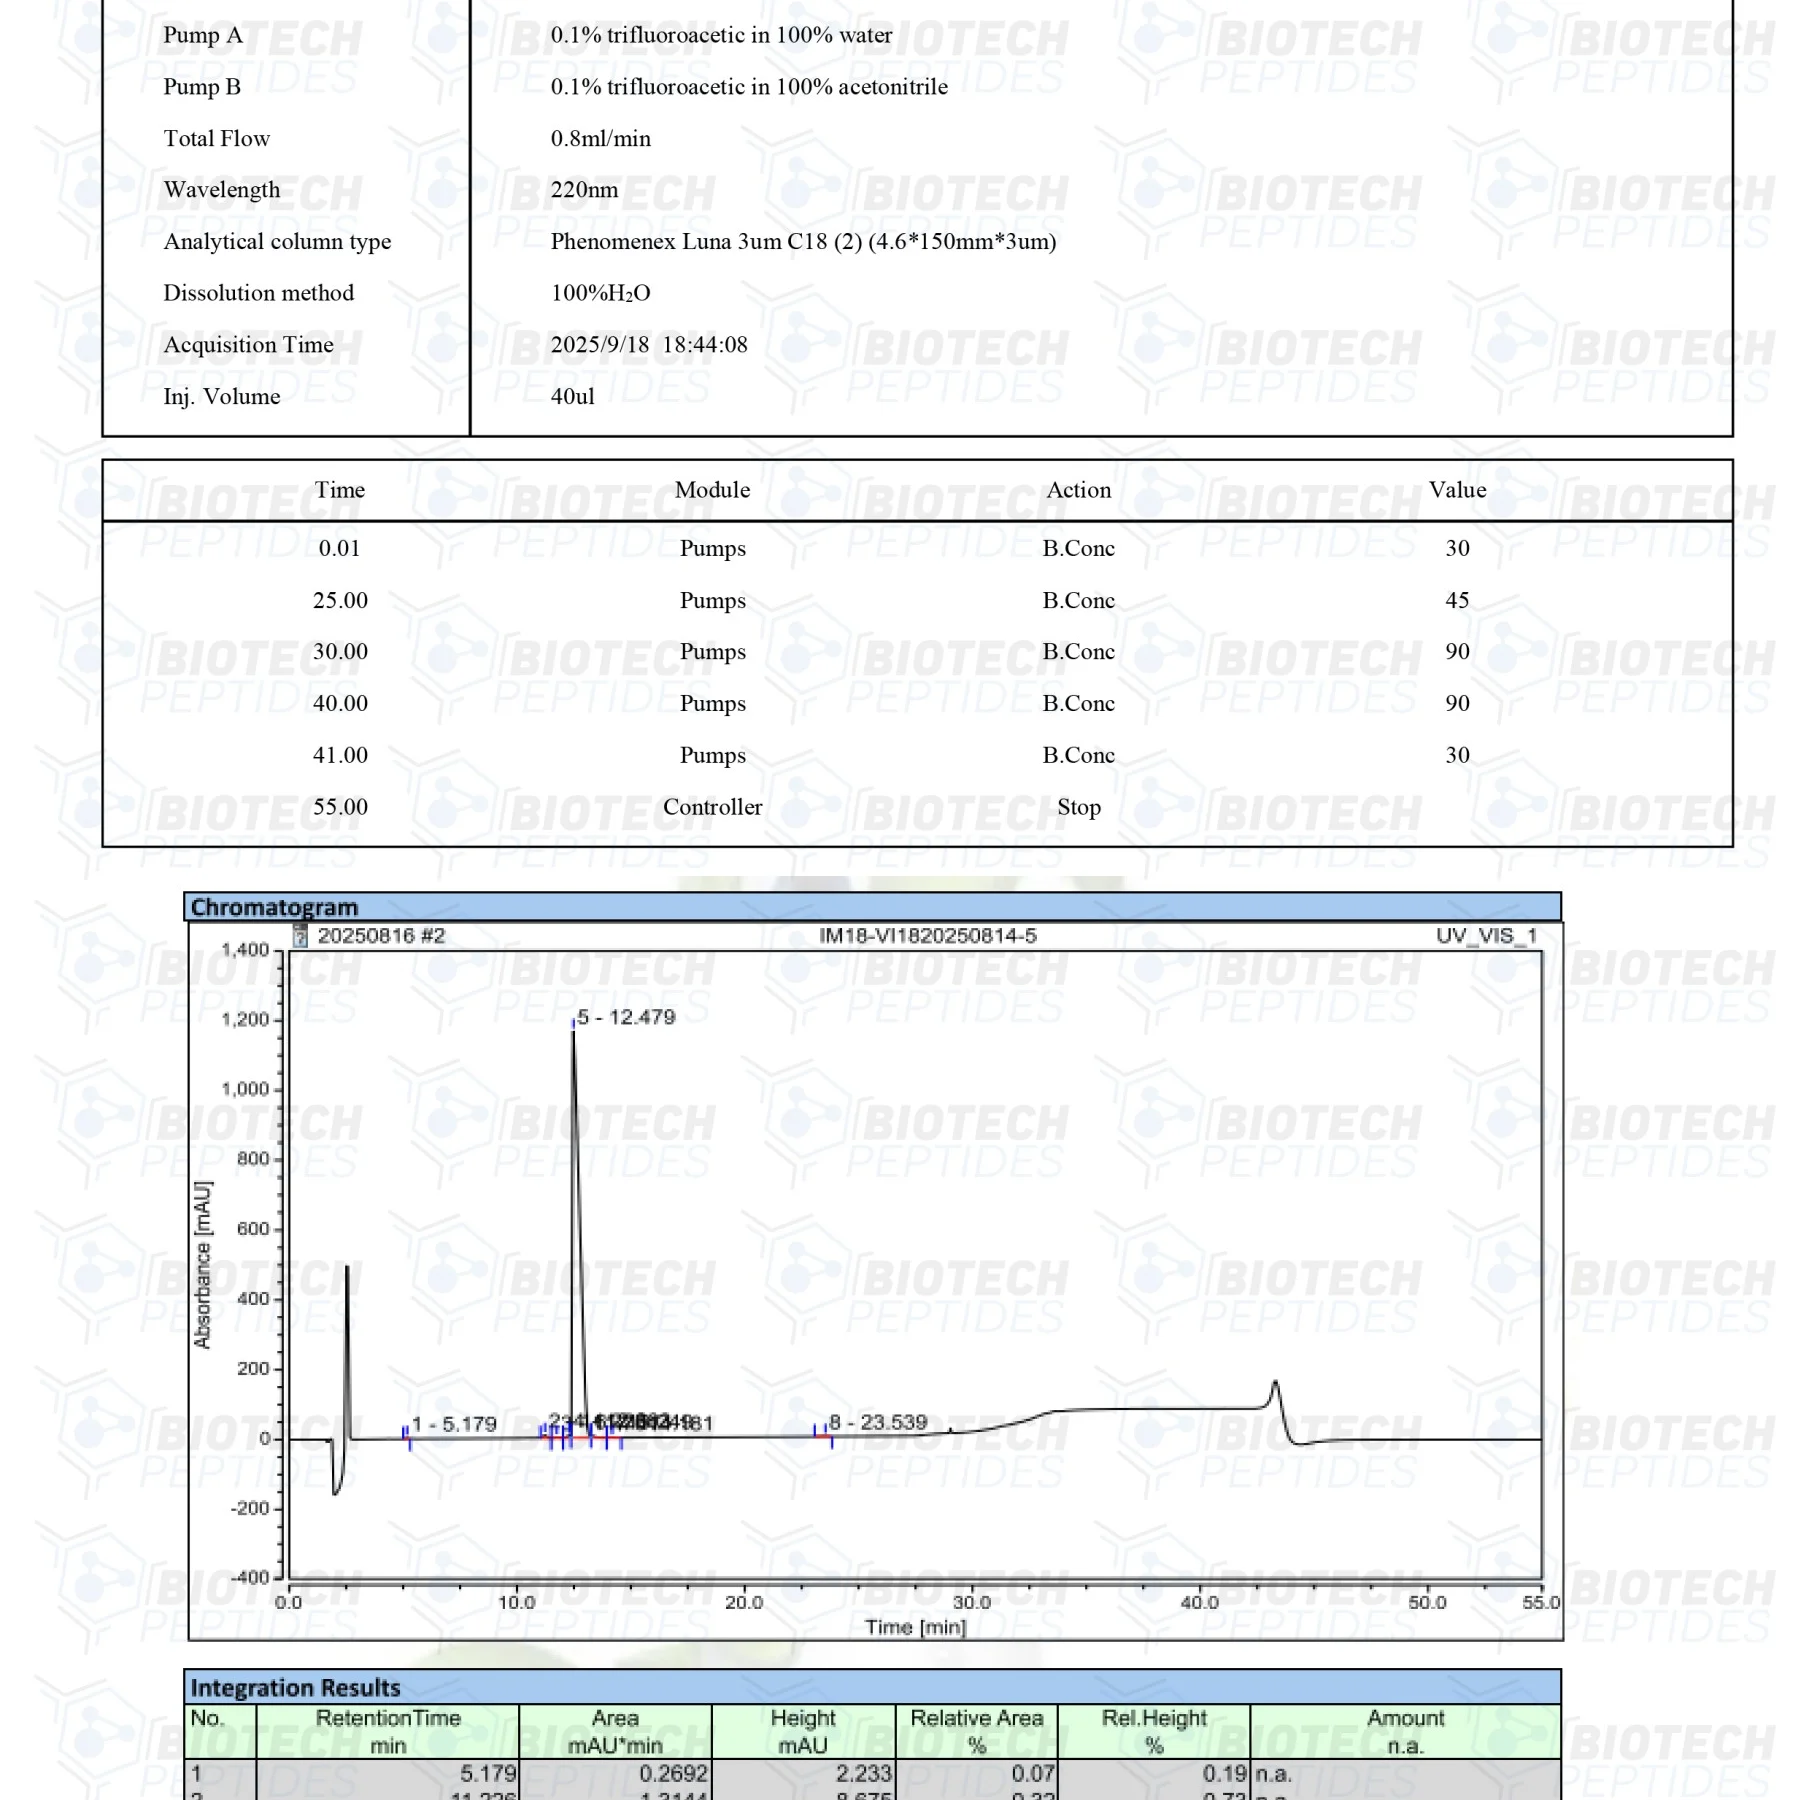Image resolution: width=1810 pixels, height=1800 pixels.
Task: Click the Time [min] axis label
Action: [915, 1627]
